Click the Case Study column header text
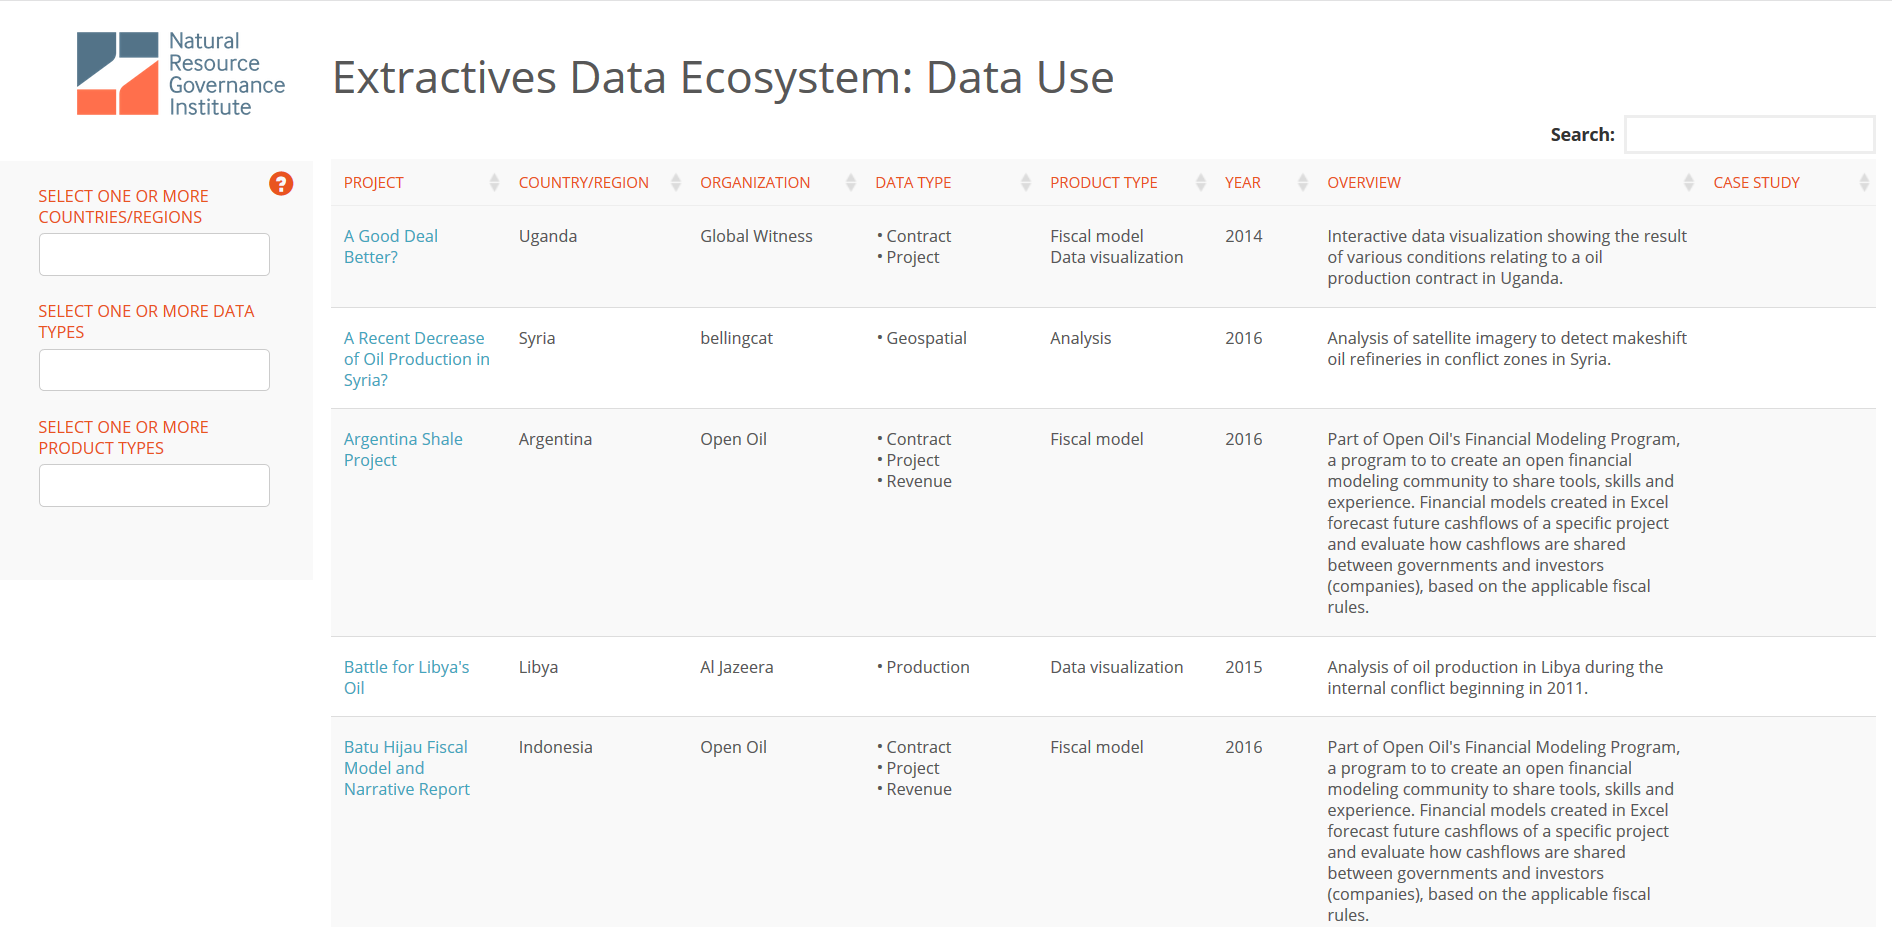Image resolution: width=1892 pixels, height=927 pixels. 1756,183
